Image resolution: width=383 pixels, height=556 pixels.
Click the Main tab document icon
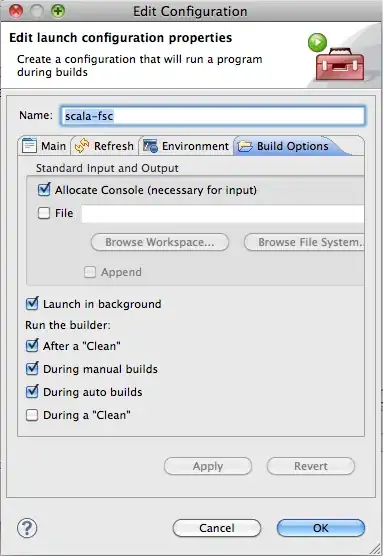tap(29, 146)
